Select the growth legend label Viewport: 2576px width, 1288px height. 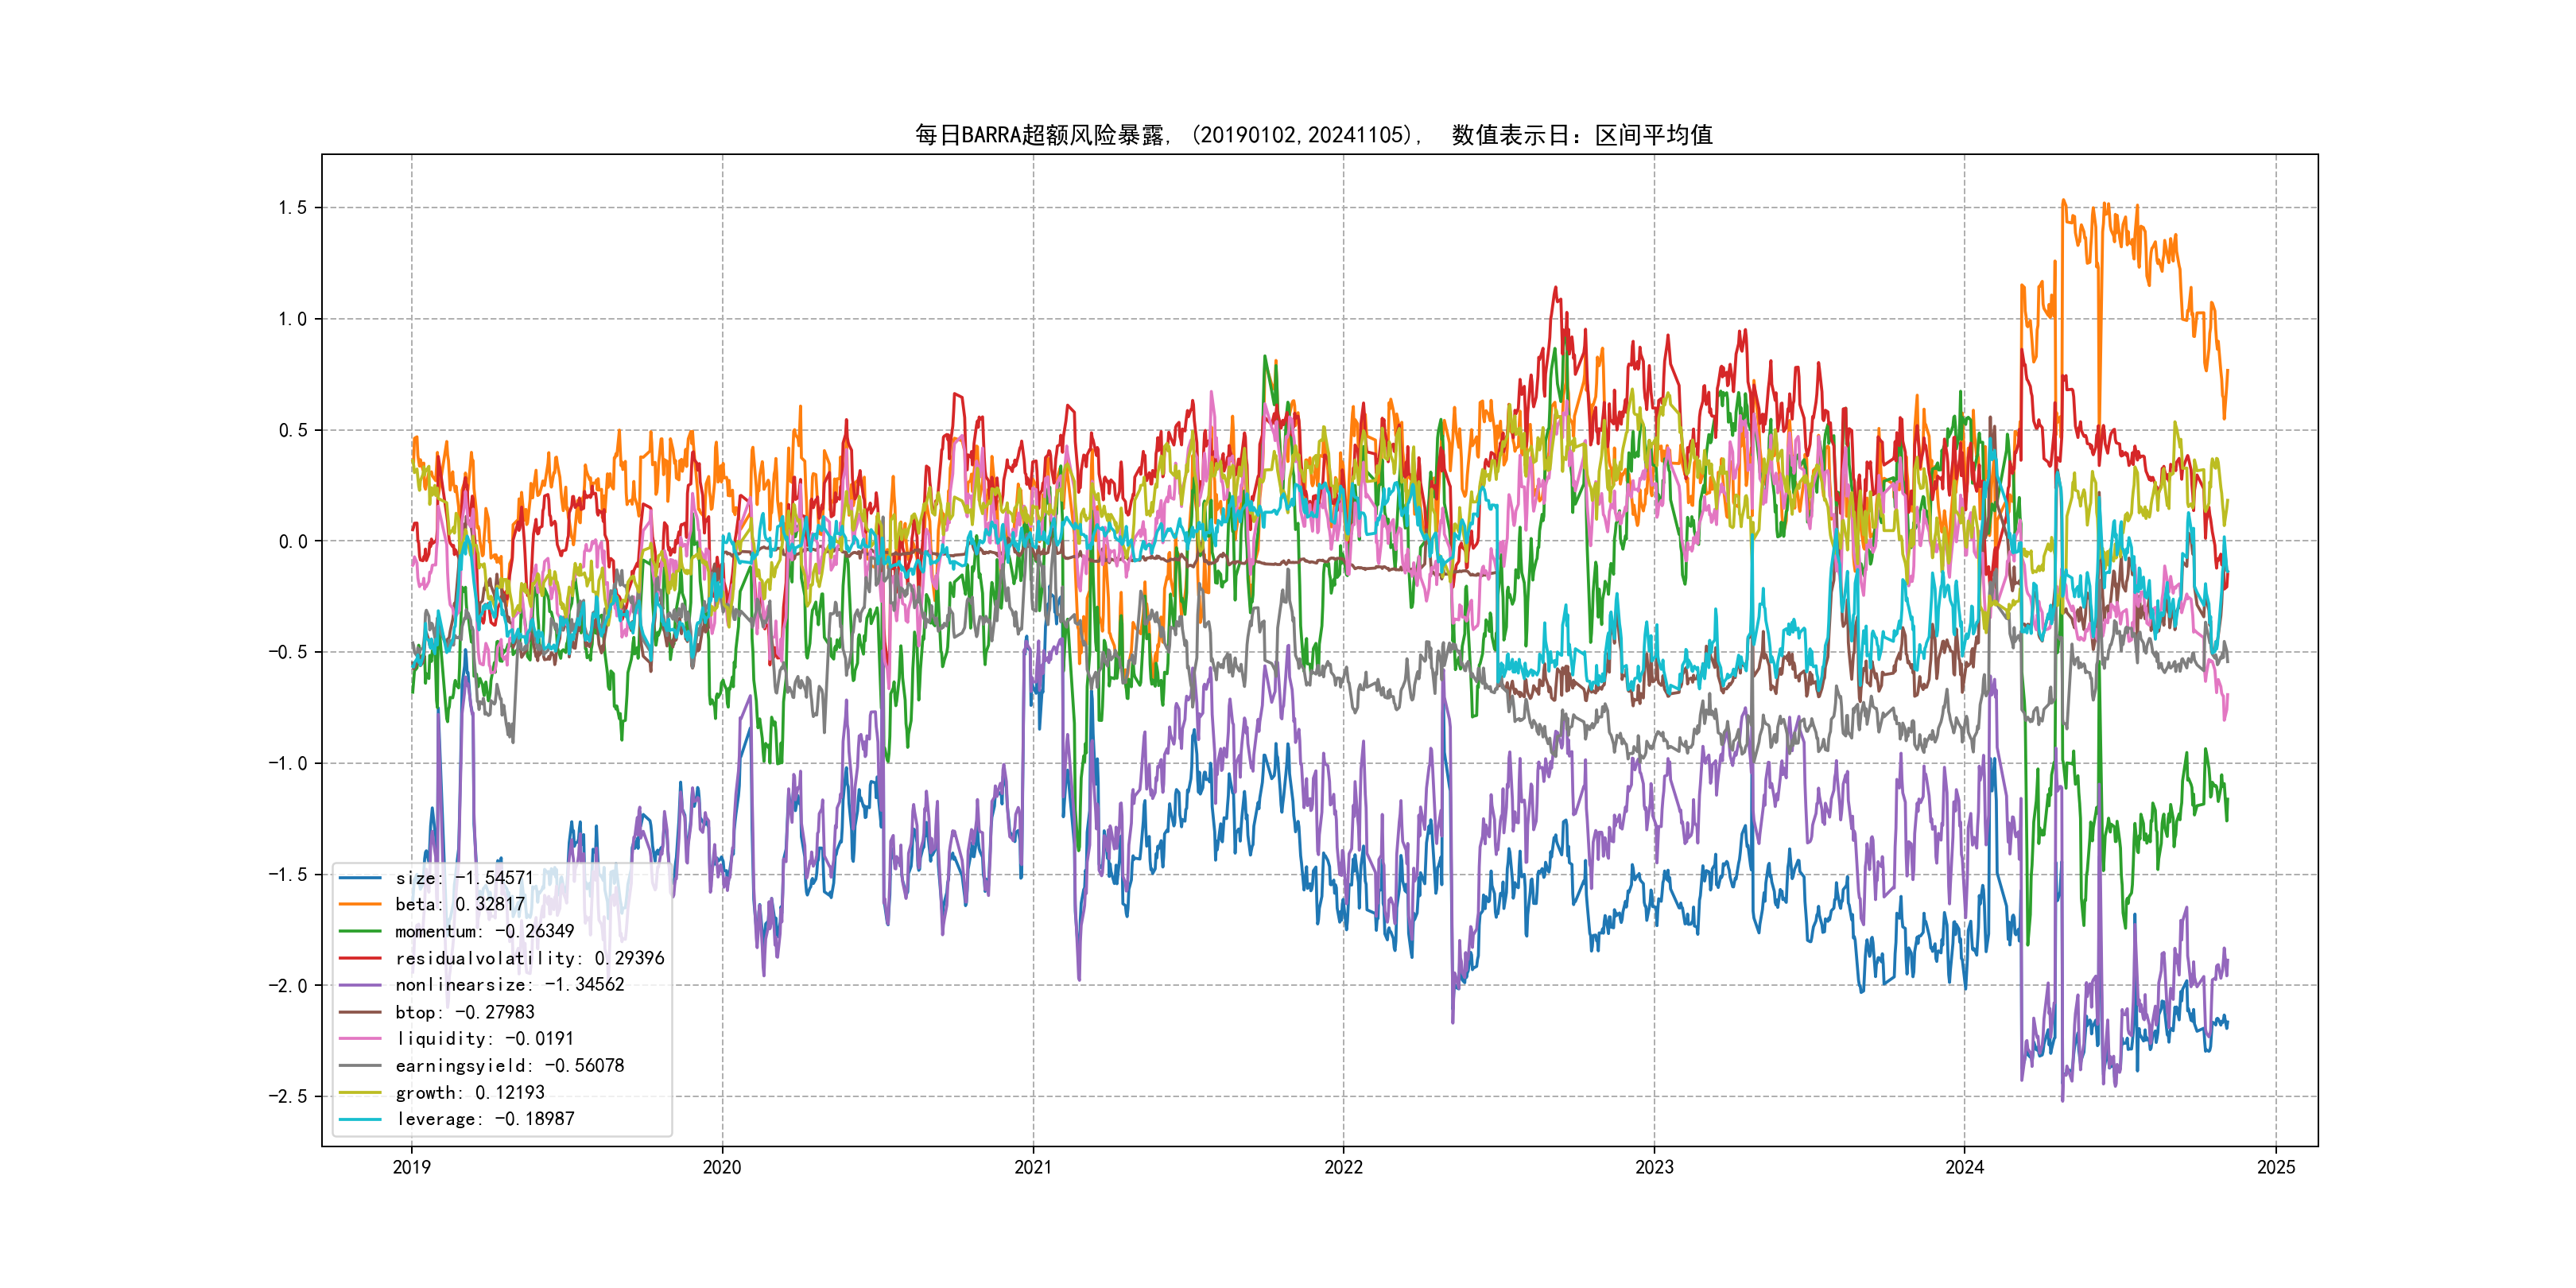point(469,1093)
